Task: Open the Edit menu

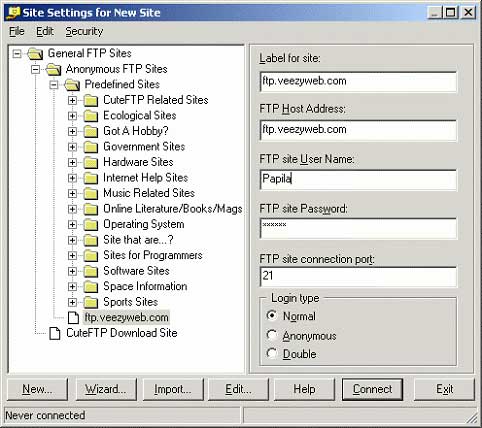Action: pos(45,31)
